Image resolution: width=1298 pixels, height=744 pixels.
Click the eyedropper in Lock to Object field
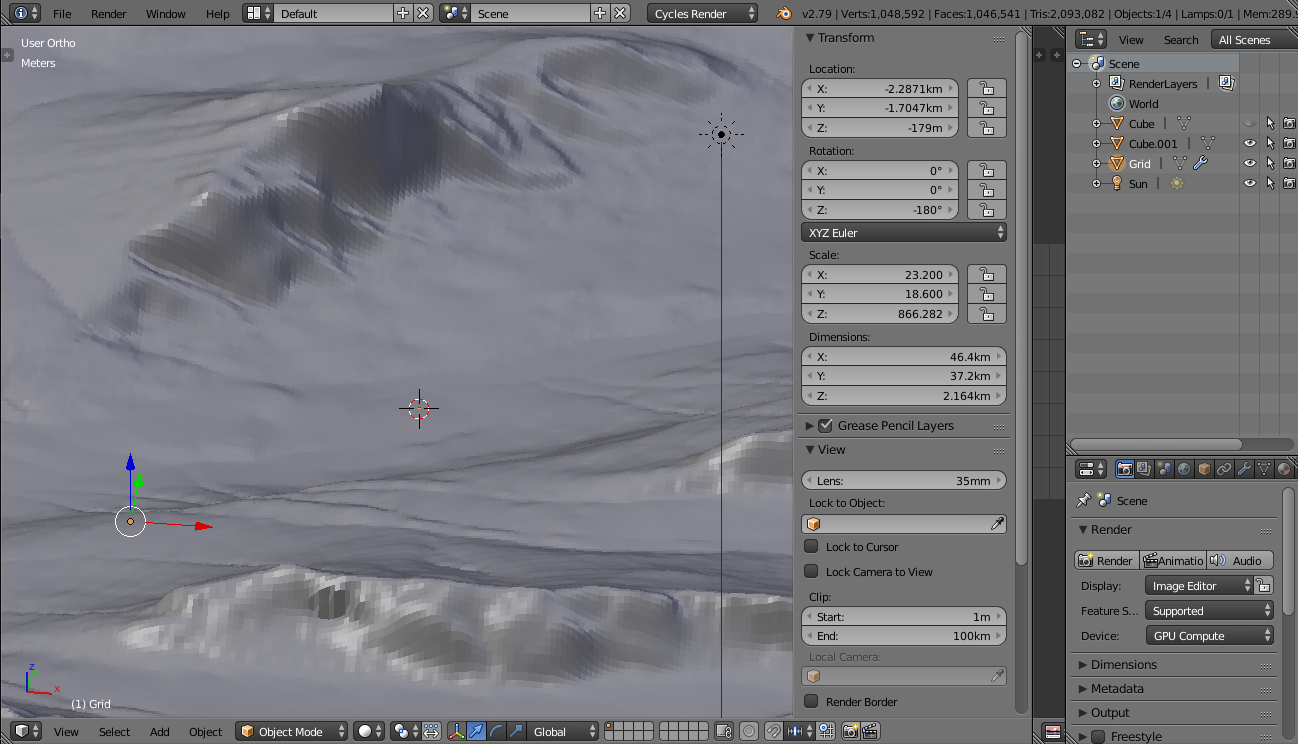click(x=997, y=524)
